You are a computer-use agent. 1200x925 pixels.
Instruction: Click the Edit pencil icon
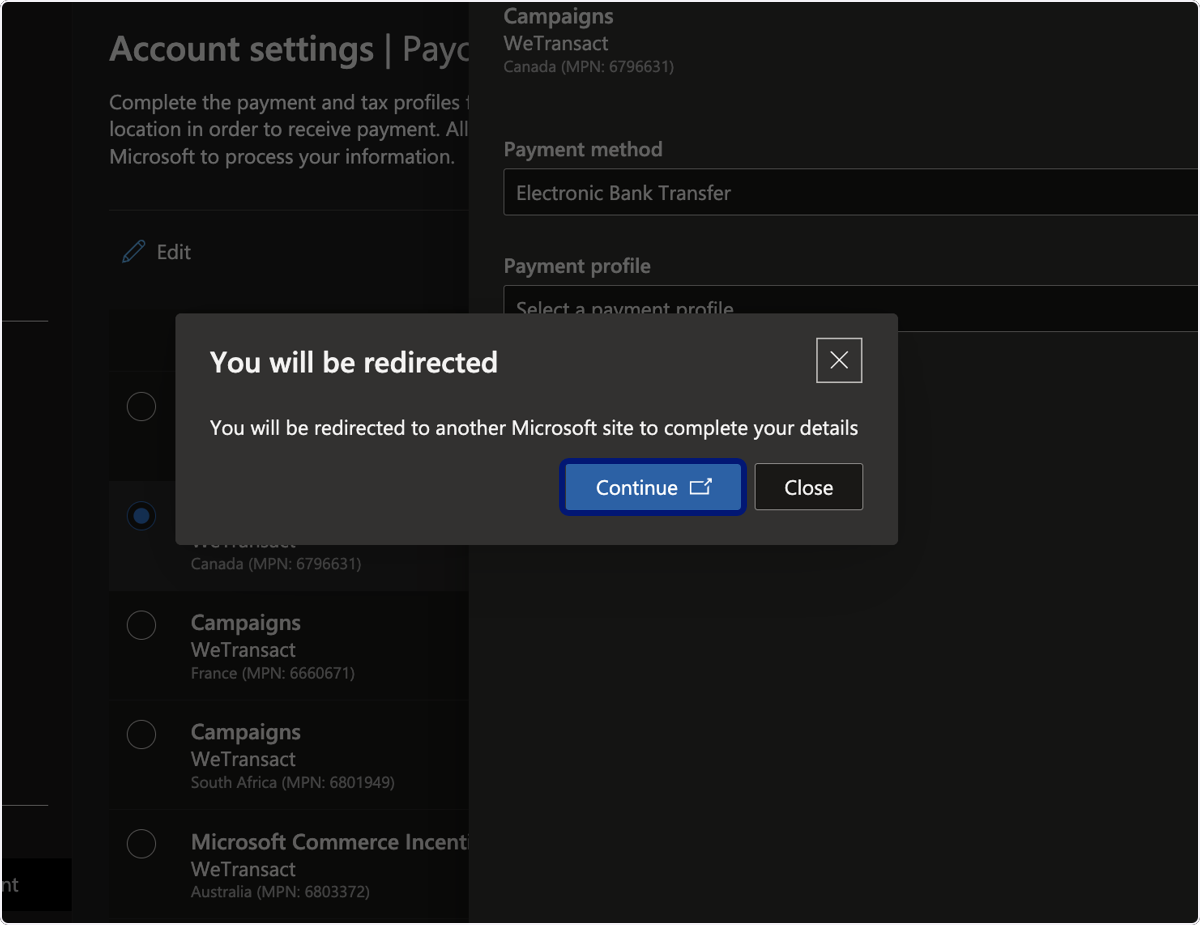pyautogui.click(x=133, y=252)
